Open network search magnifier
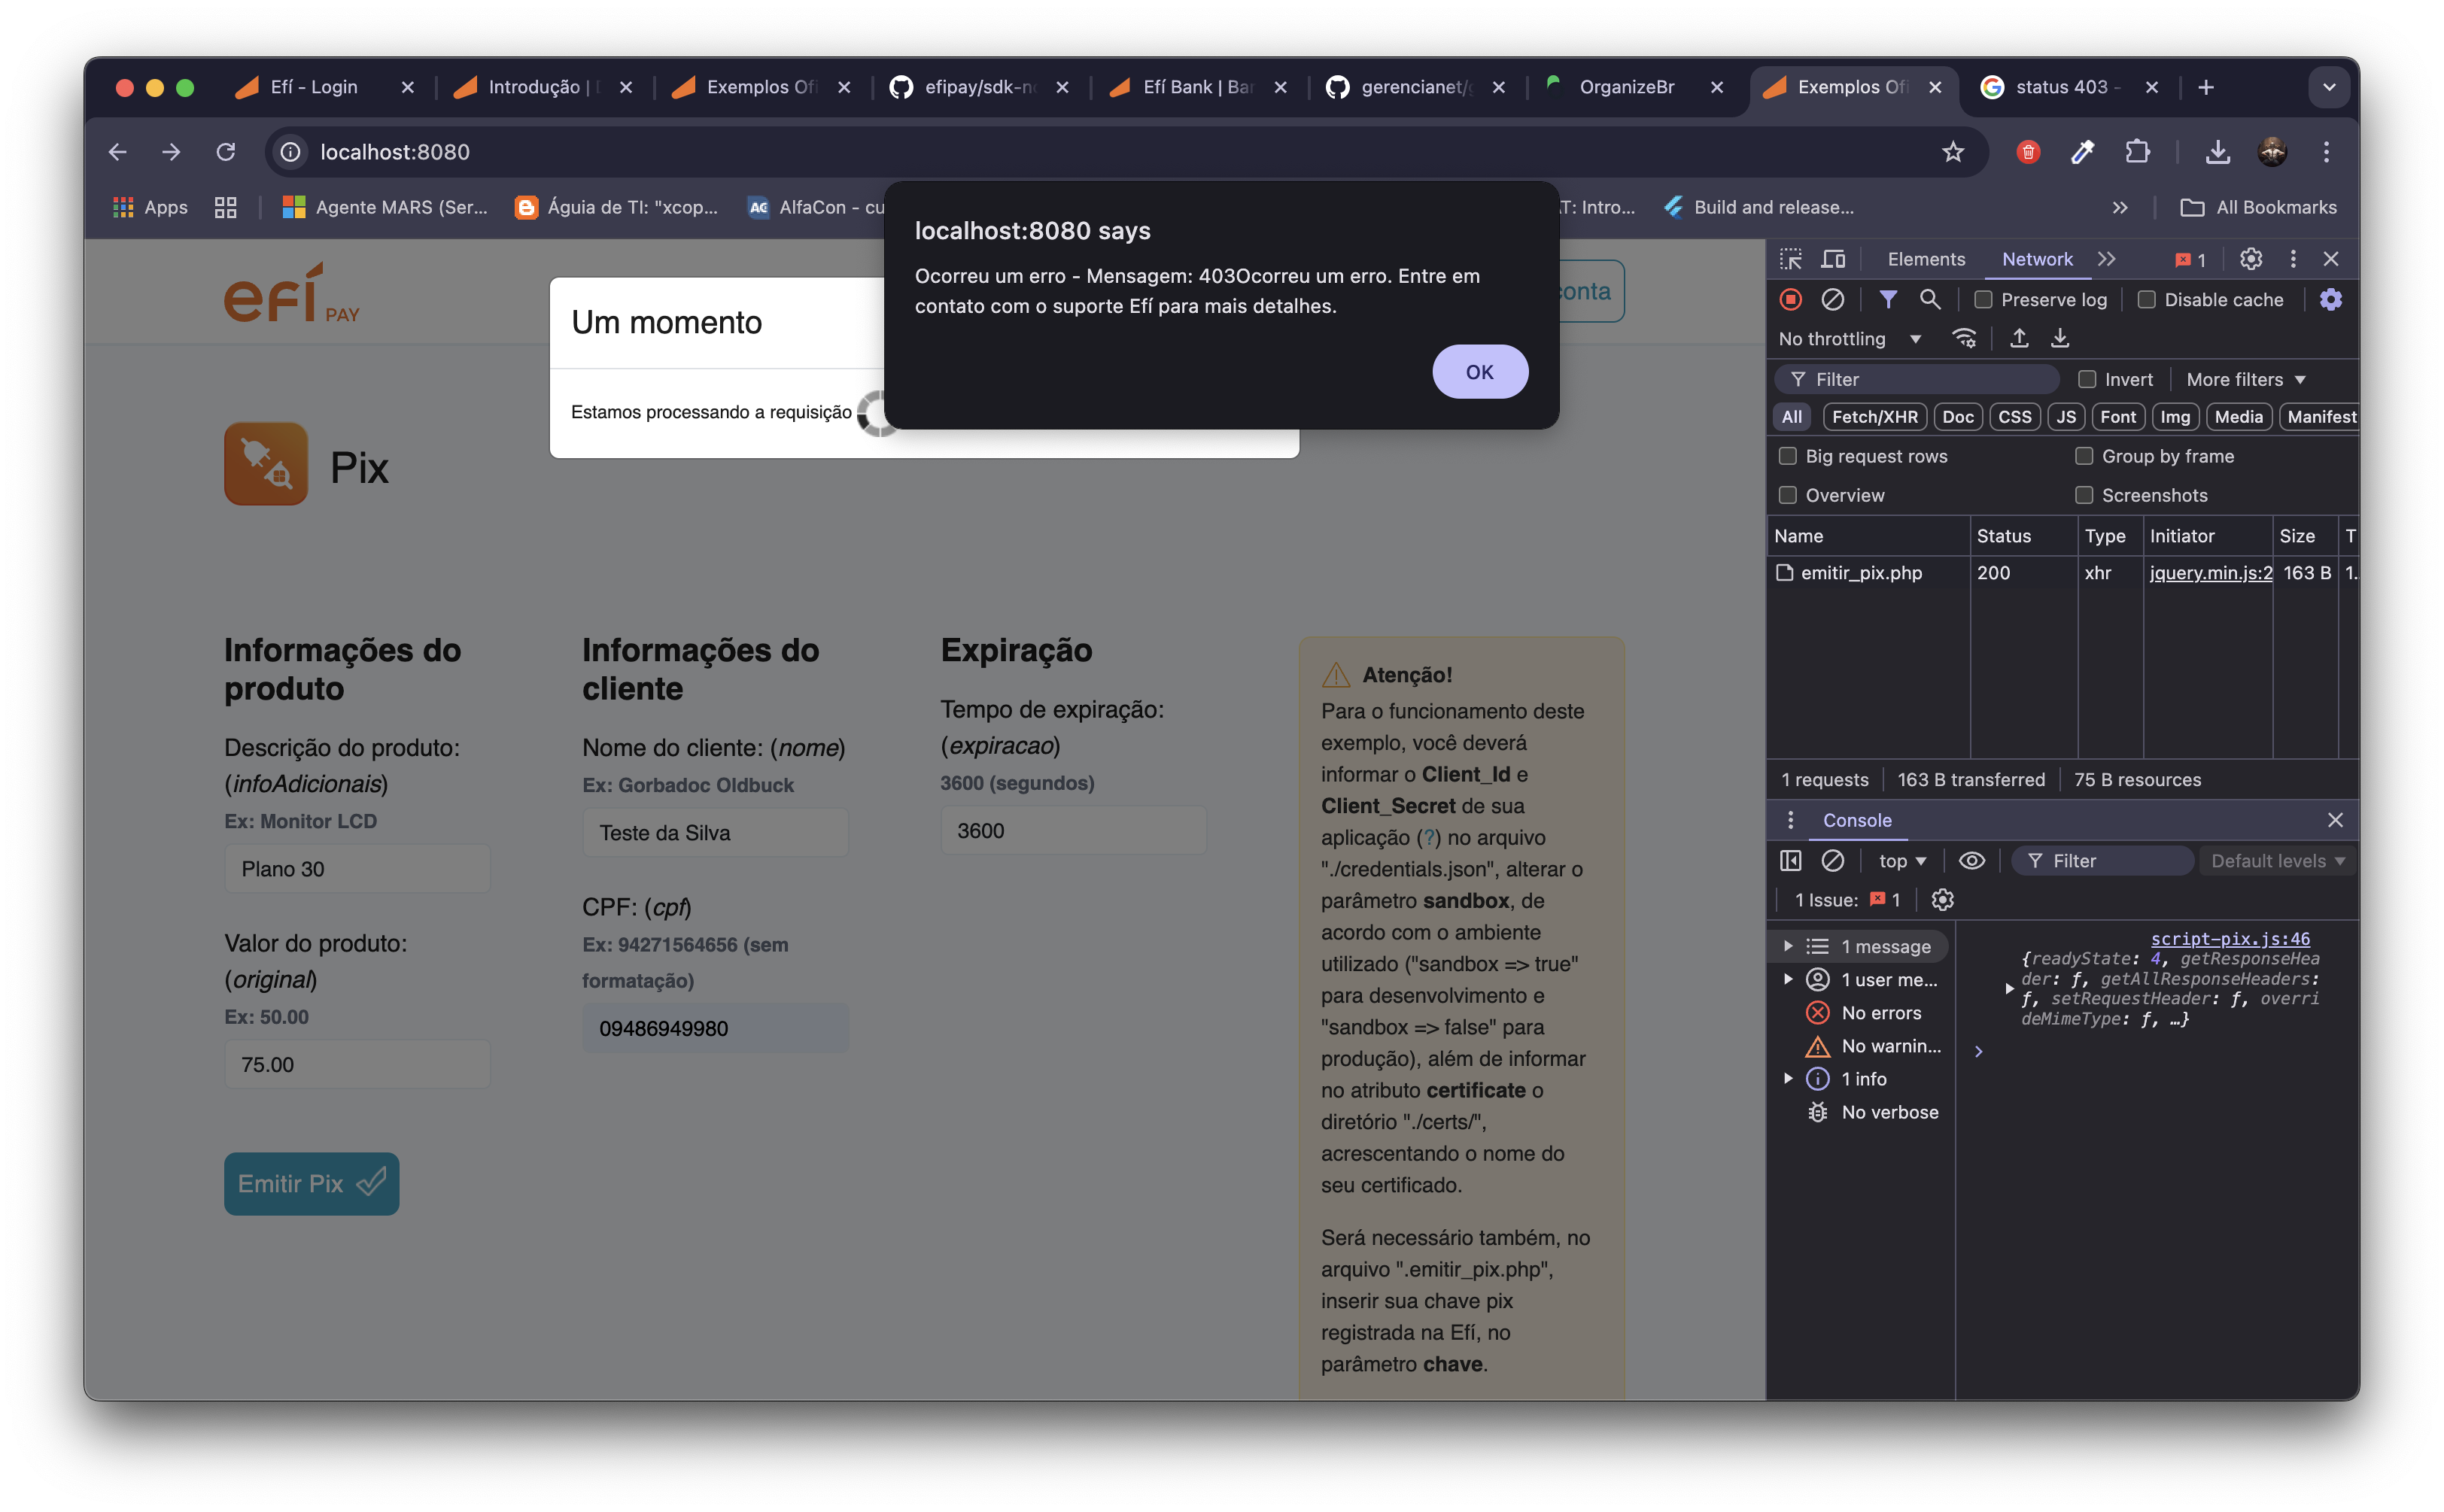2444x1512 pixels. click(x=1930, y=299)
